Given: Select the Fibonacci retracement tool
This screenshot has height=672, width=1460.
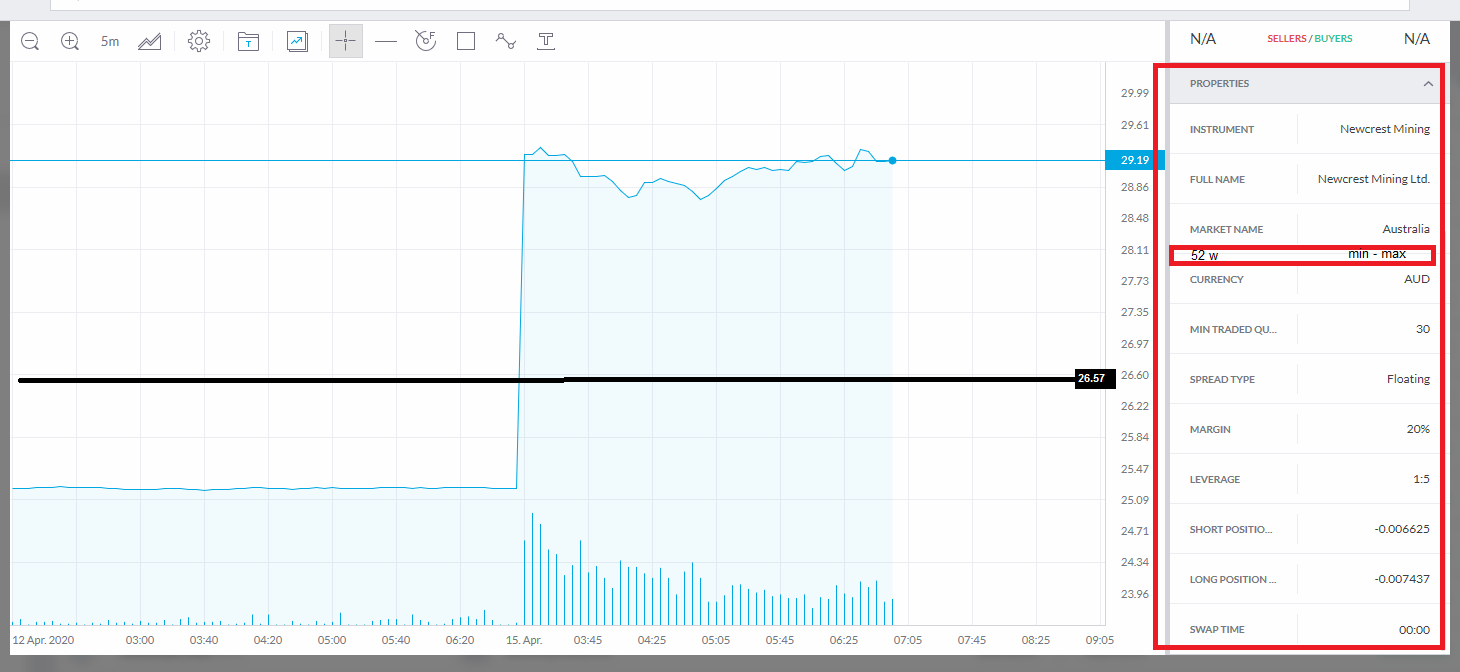Looking at the screenshot, I should click(426, 41).
